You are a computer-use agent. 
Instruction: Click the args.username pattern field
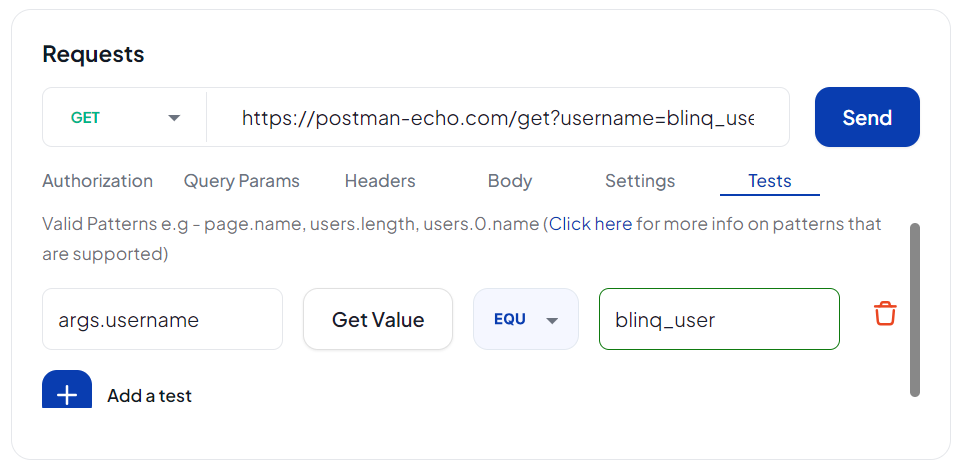pos(162,320)
